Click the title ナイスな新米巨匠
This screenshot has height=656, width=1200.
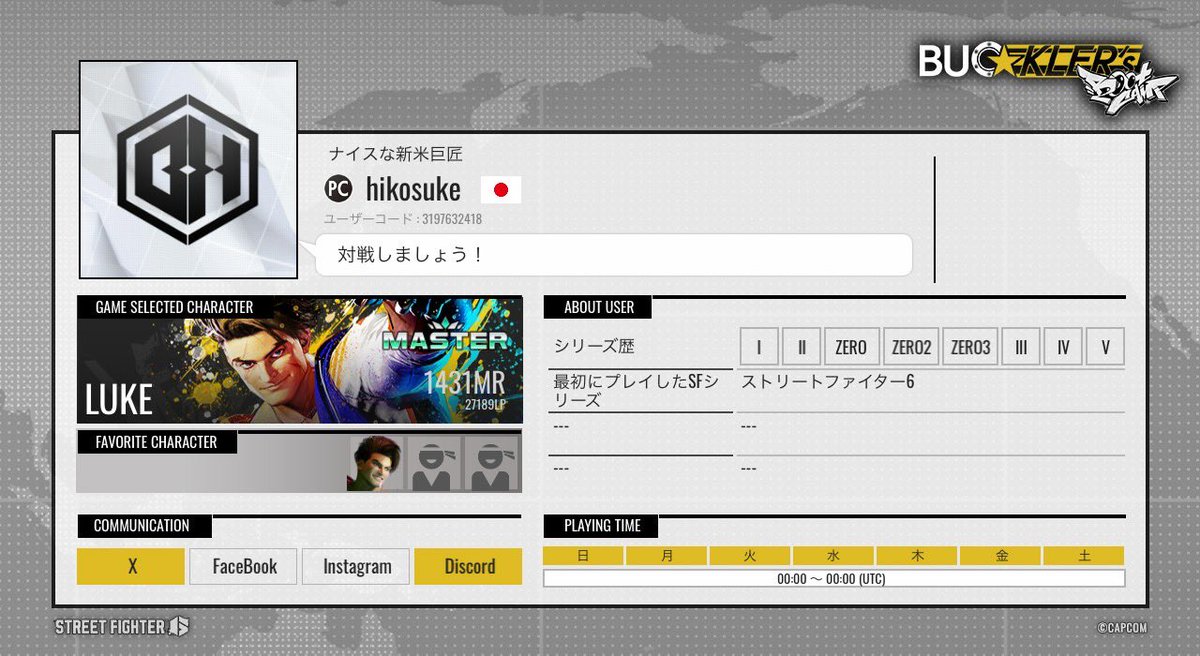(395, 155)
